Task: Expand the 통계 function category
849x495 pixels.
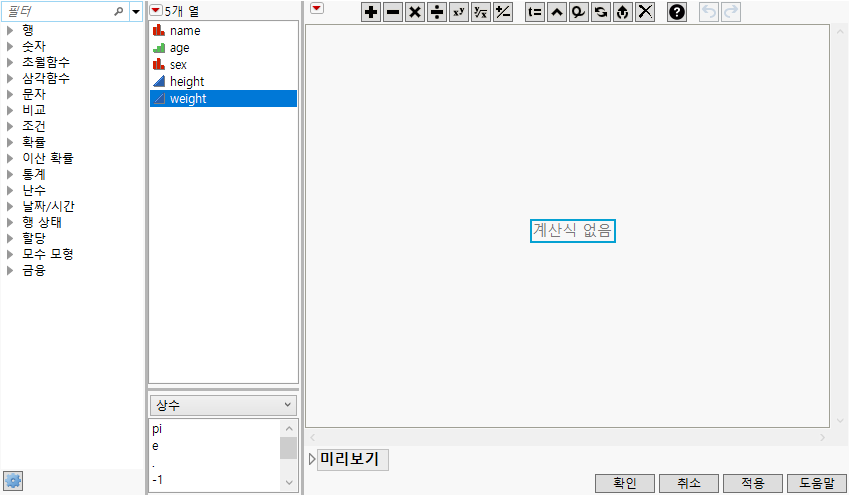Action: [x=10, y=174]
